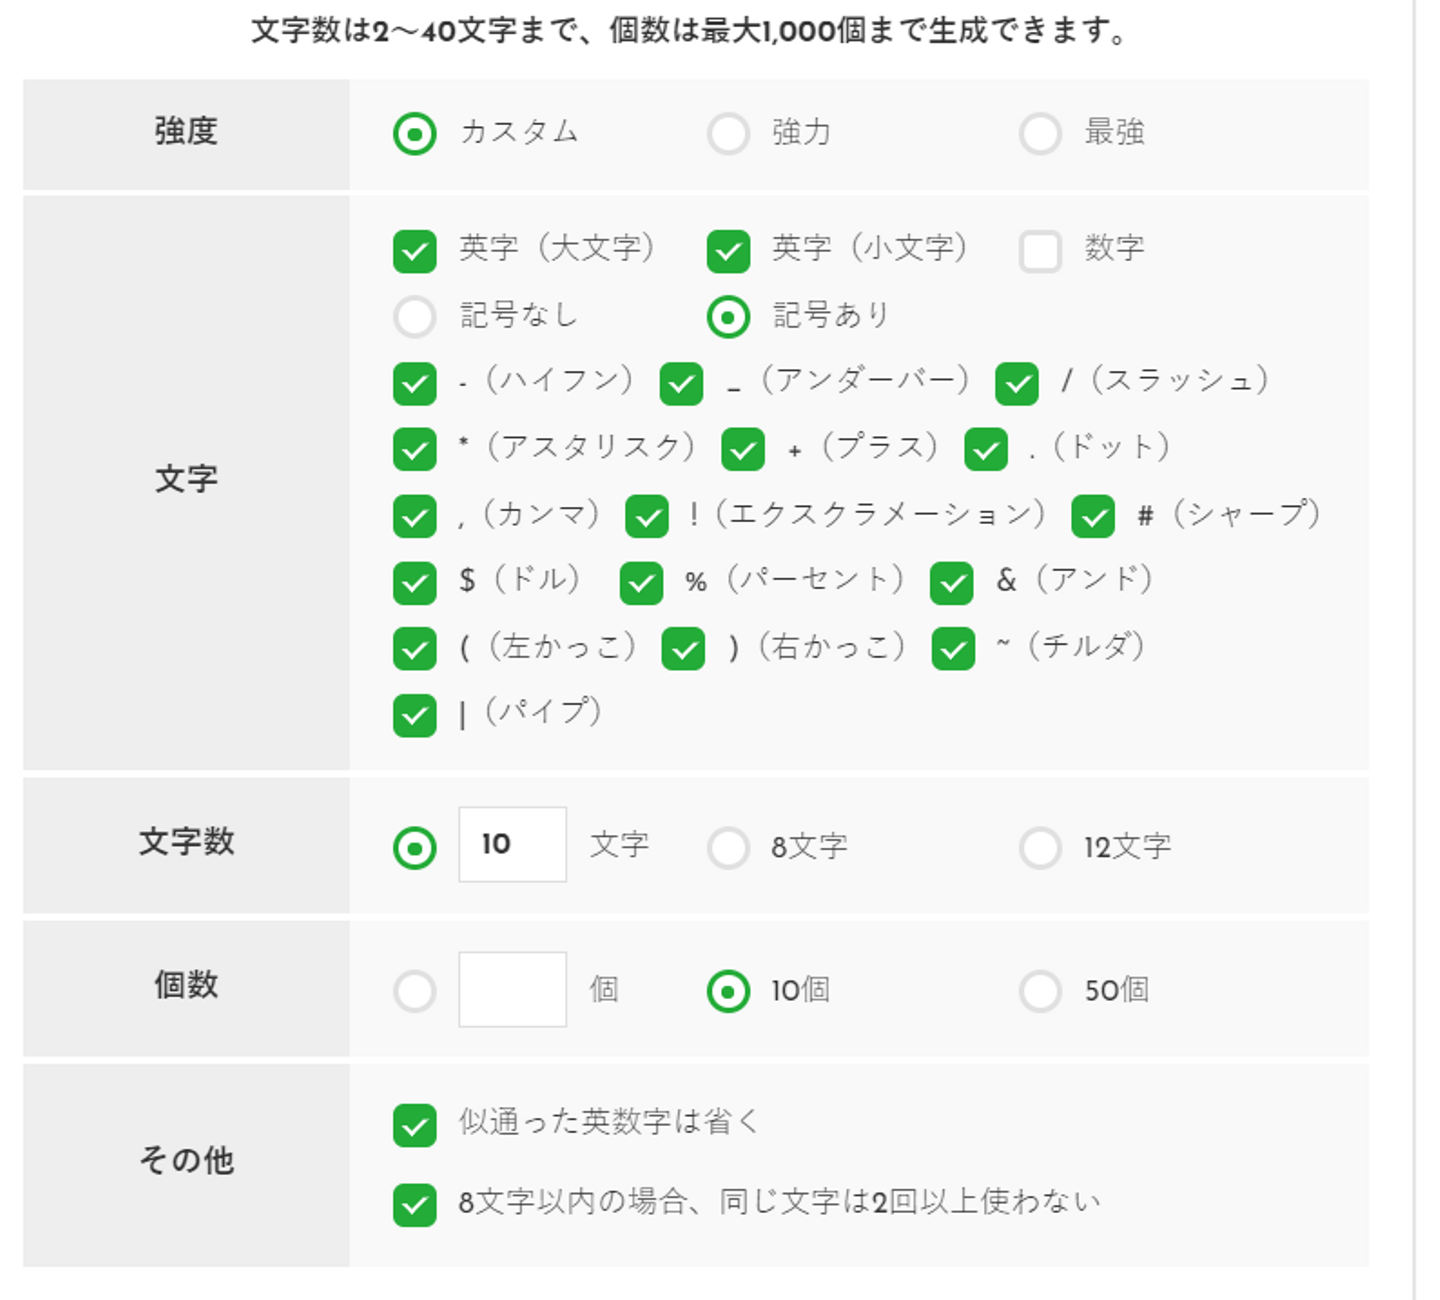Uncheck the 英字（大文字） uppercase checkbox
Image resolution: width=1440 pixels, height=1300 pixels.
[x=415, y=251]
